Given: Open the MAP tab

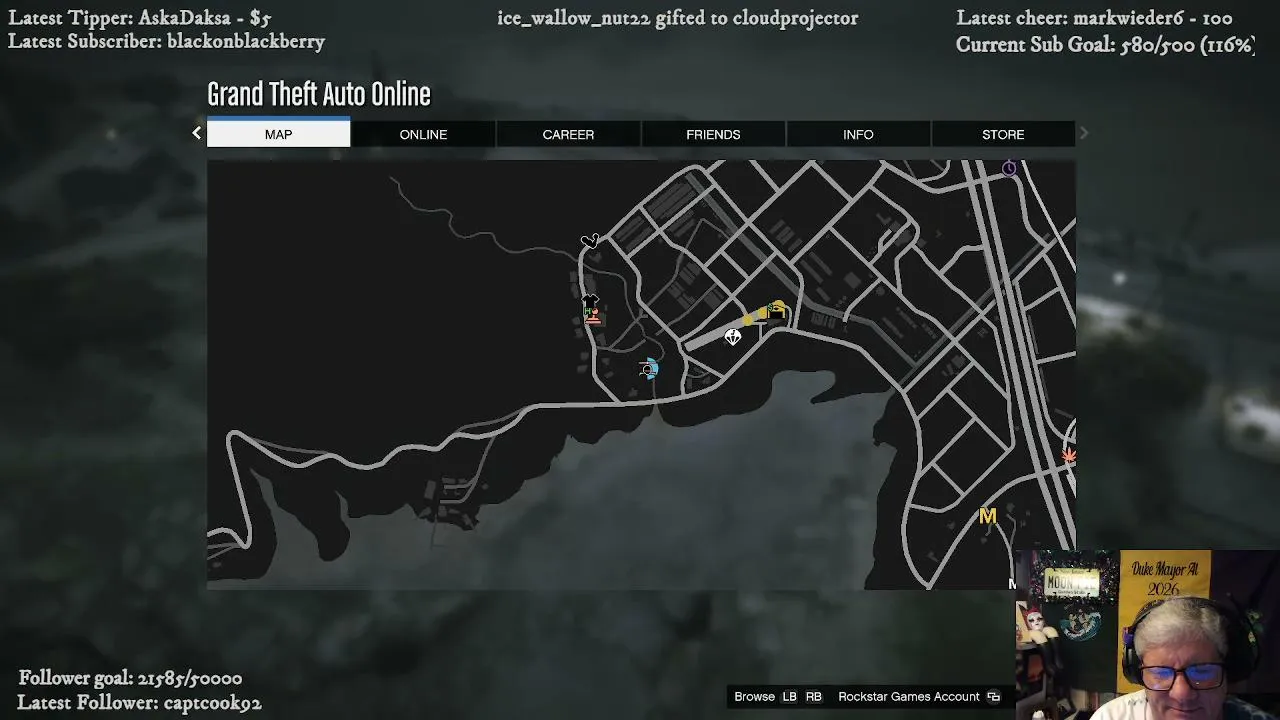Looking at the screenshot, I should tap(278, 134).
